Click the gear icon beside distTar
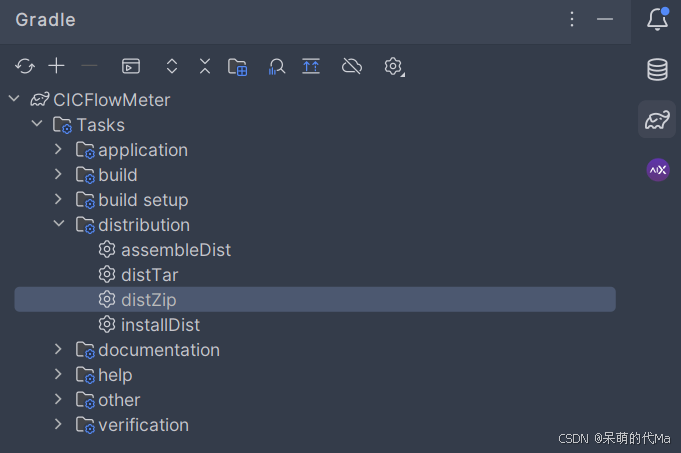681x453 pixels. (x=107, y=274)
